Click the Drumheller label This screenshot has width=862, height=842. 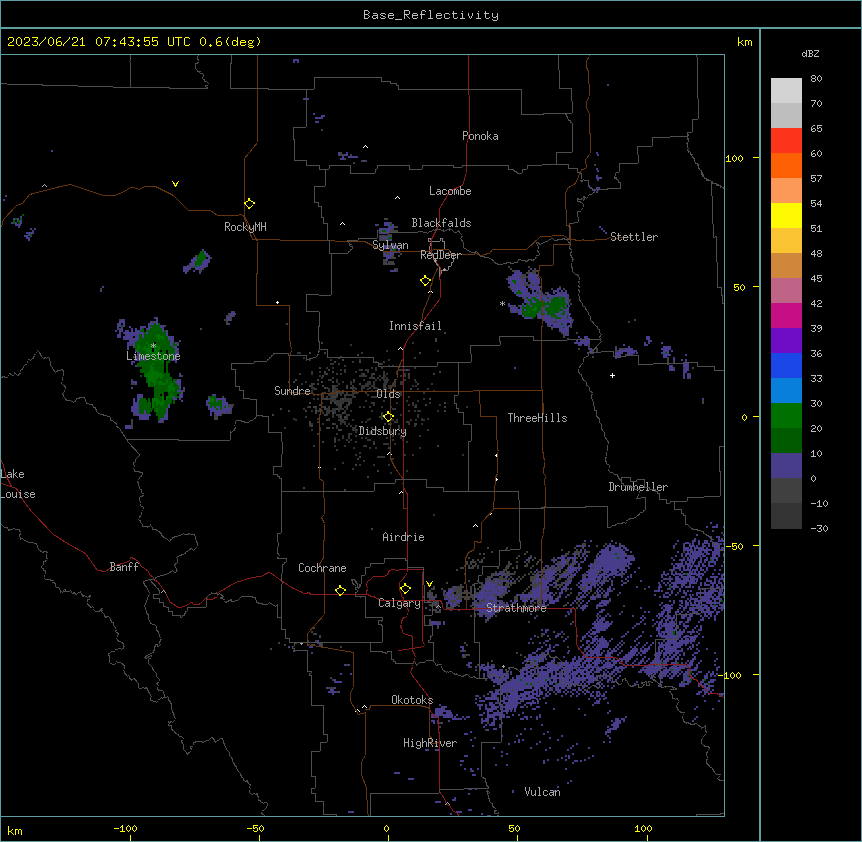point(638,487)
